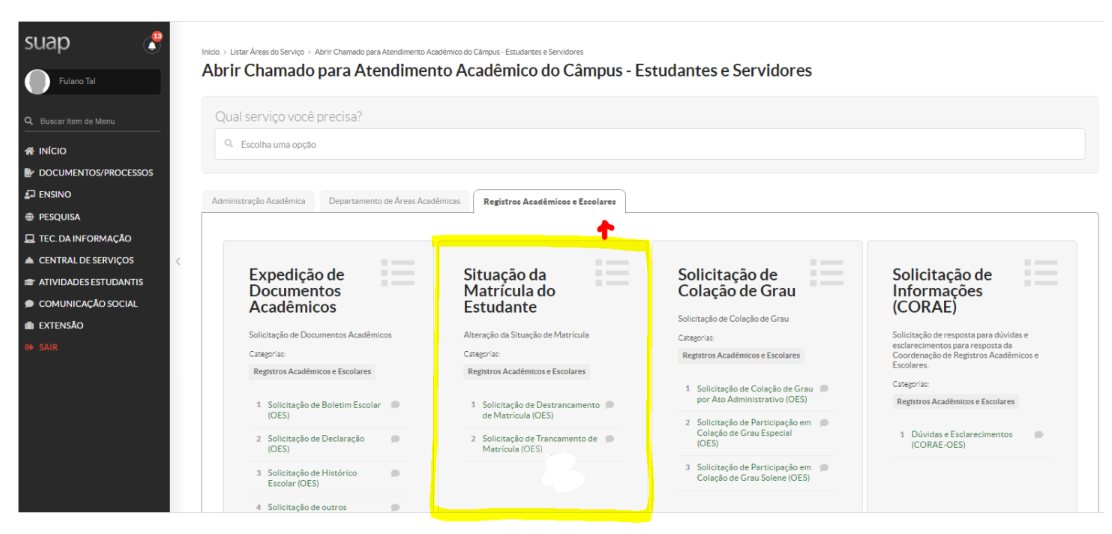Click the list icon on Solicitação de Colação card
Image resolution: width=1112 pixels, height=534 pixels.
click(827, 271)
